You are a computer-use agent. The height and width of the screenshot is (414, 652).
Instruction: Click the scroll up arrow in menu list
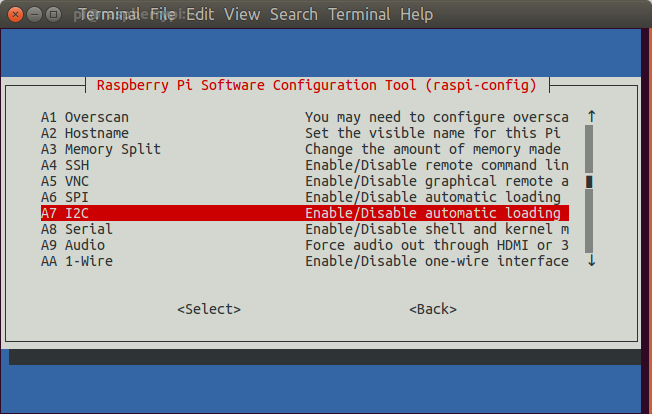(591, 117)
